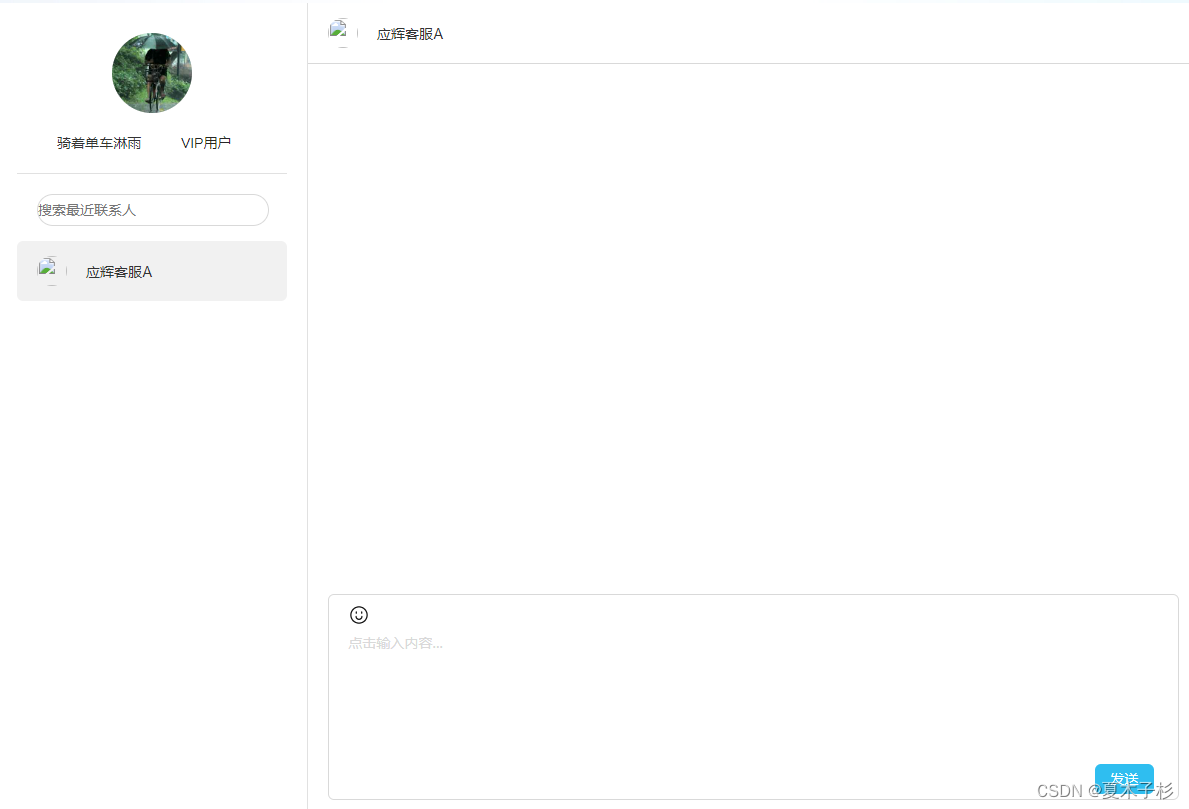This screenshot has width=1189, height=809.
Task: Click contact avatar in the sidebar list
Action: click(52, 271)
